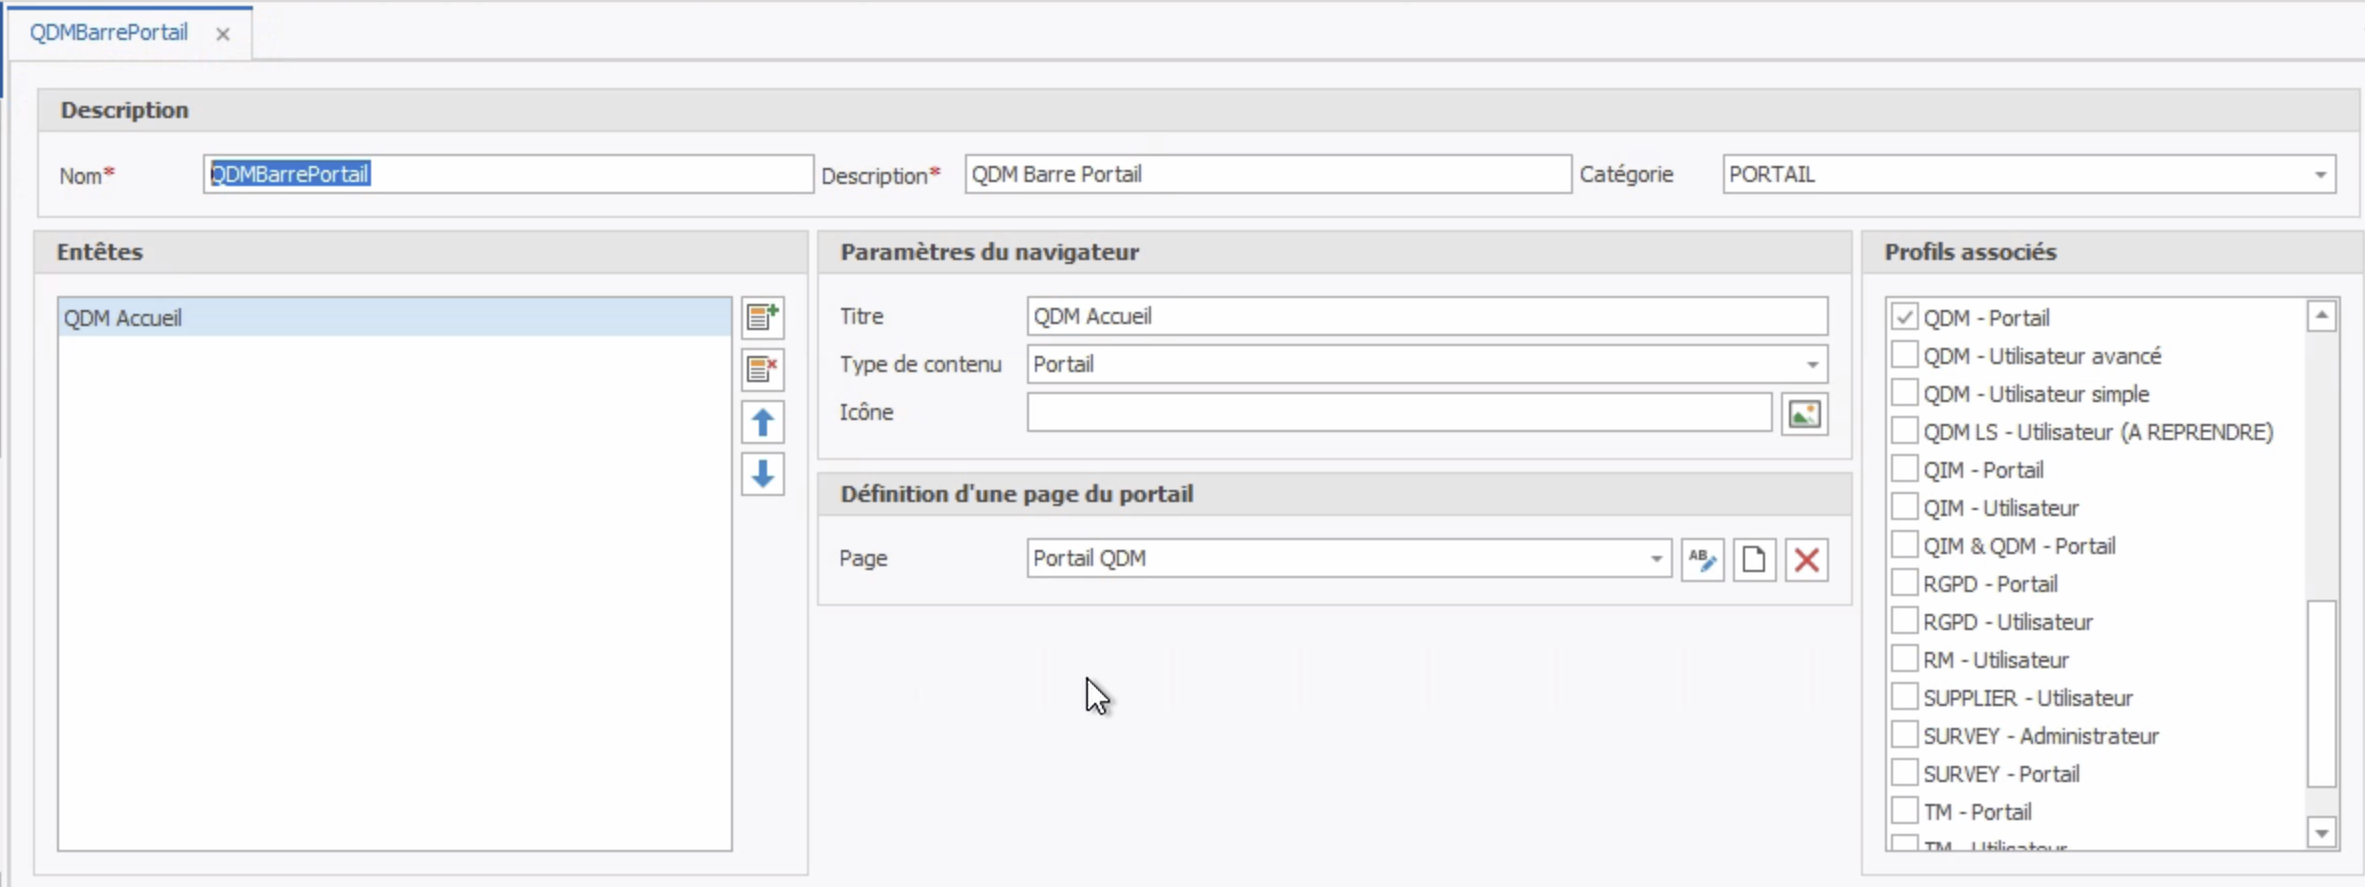Click the red X delete page icon
This screenshot has height=887, width=2365.
[1806, 559]
